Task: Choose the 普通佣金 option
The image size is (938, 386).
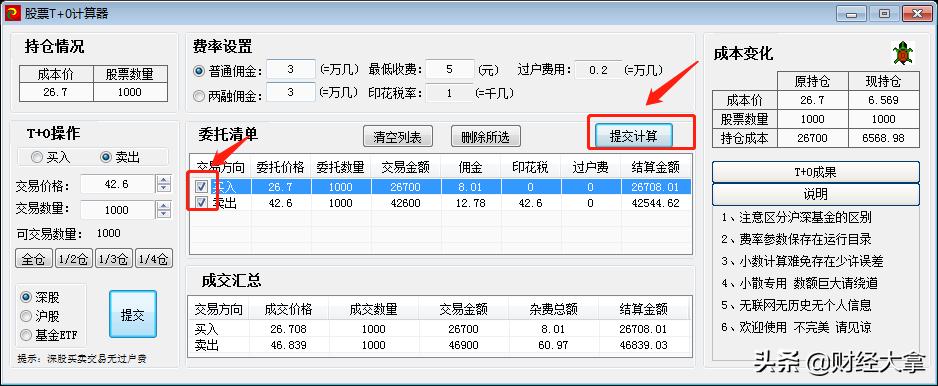Action: tap(199, 71)
